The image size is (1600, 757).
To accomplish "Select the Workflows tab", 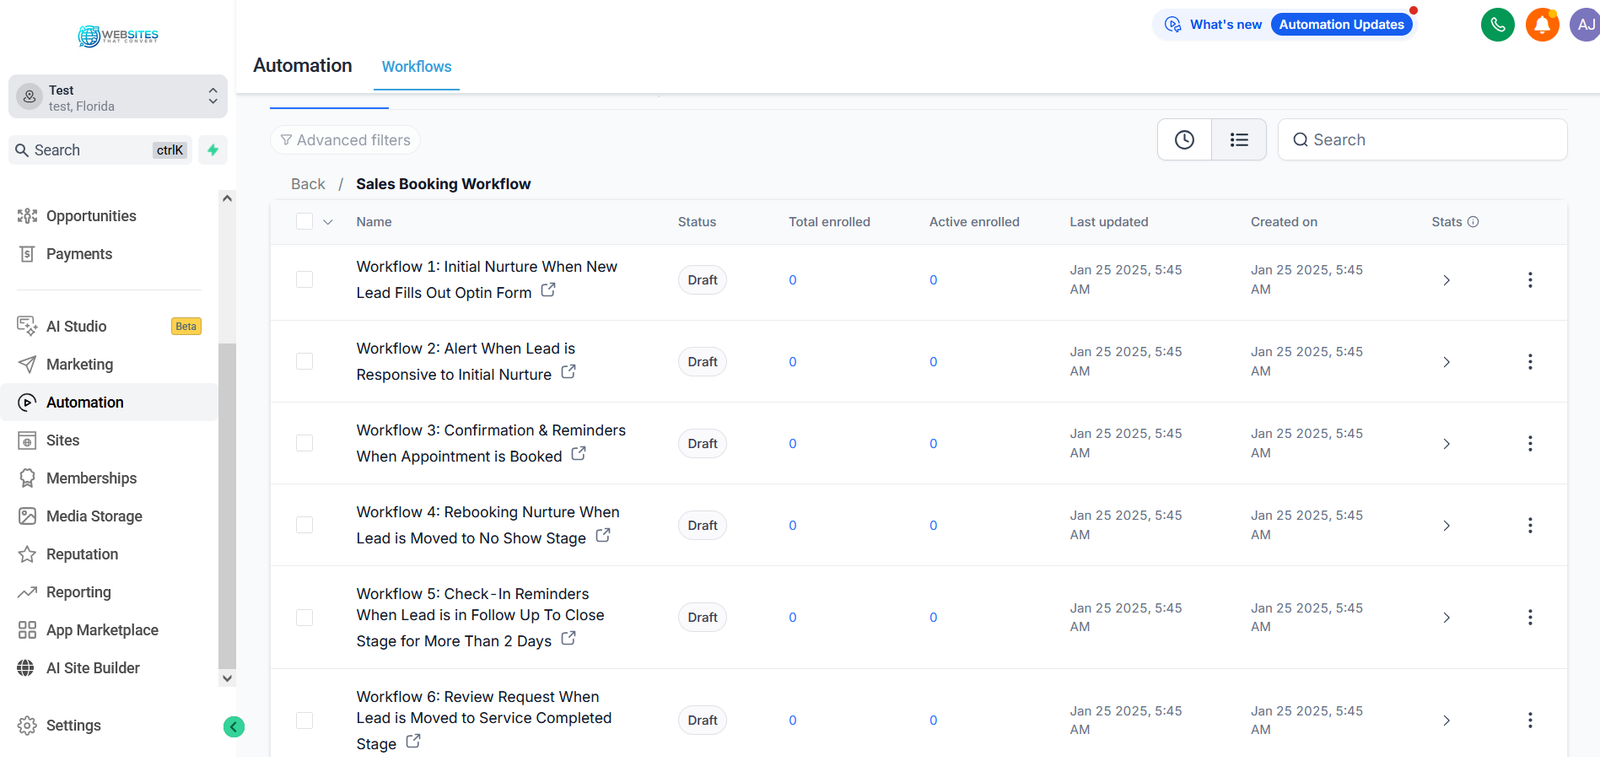I will pyautogui.click(x=417, y=67).
